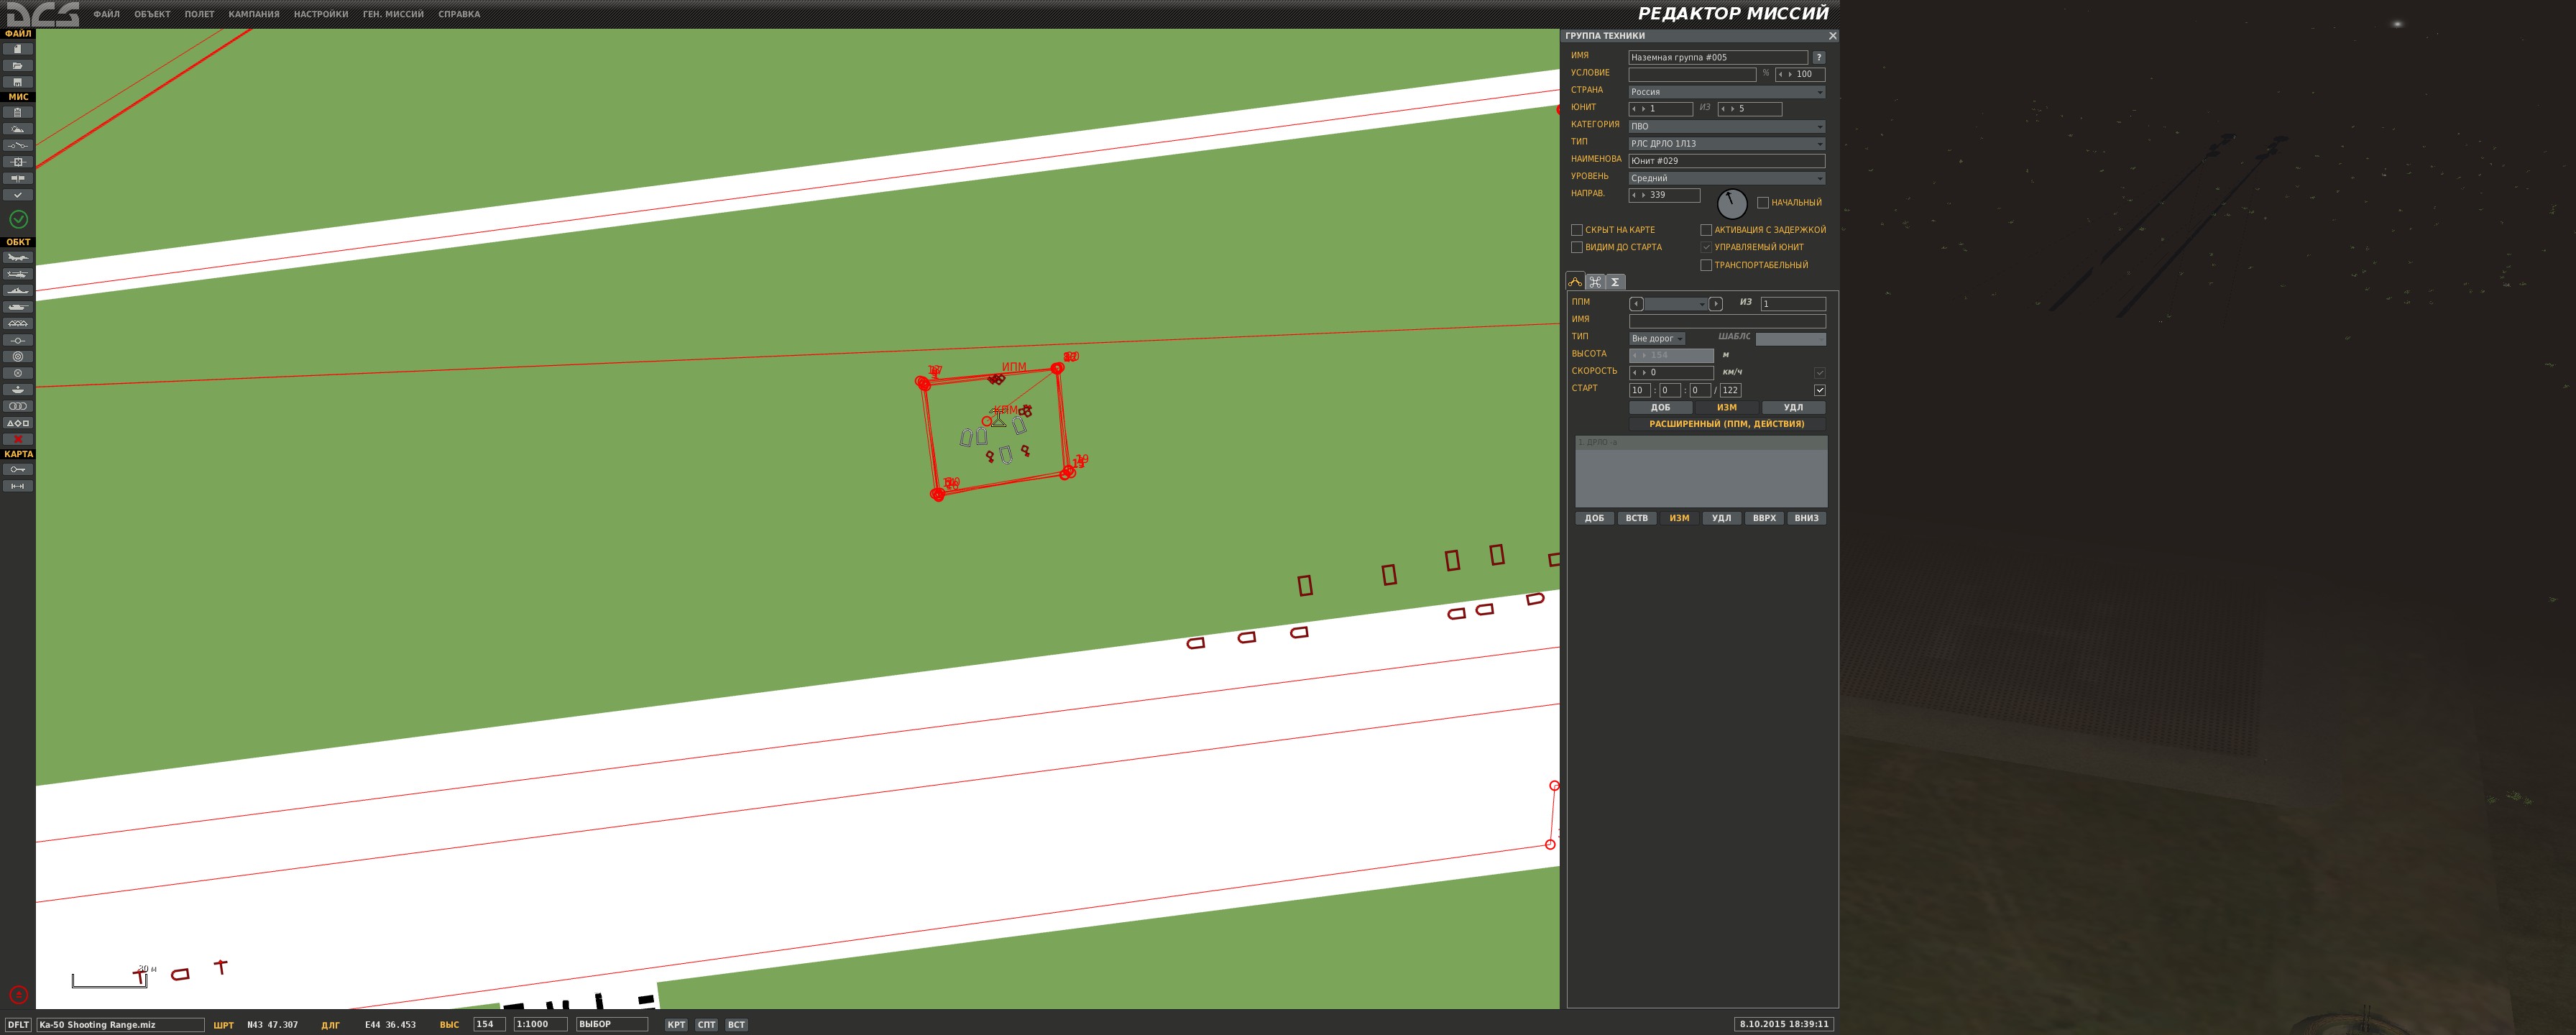Toggle АКТИВАЦИЯ С ЗАДЕРЖКОЙ checkbox
The image size is (2576, 1035).
click(1706, 230)
